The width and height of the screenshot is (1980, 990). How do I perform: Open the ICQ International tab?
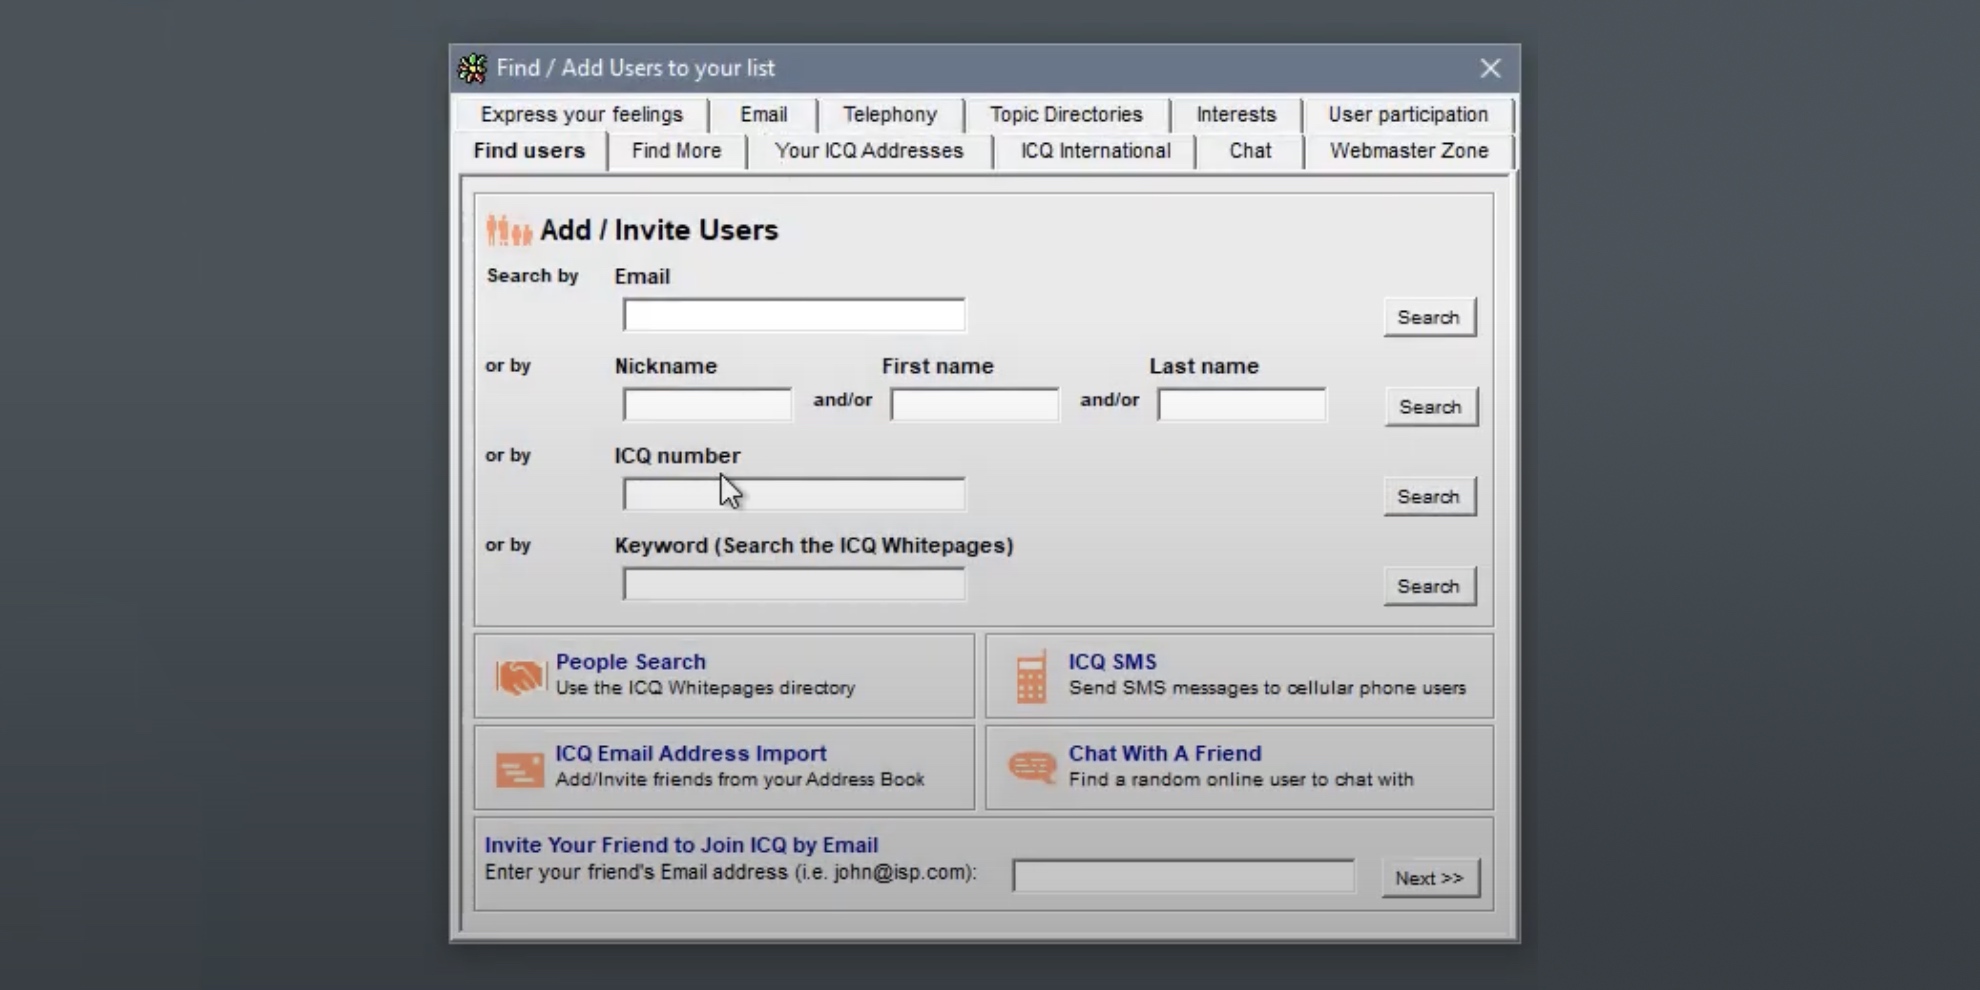(1095, 151)
